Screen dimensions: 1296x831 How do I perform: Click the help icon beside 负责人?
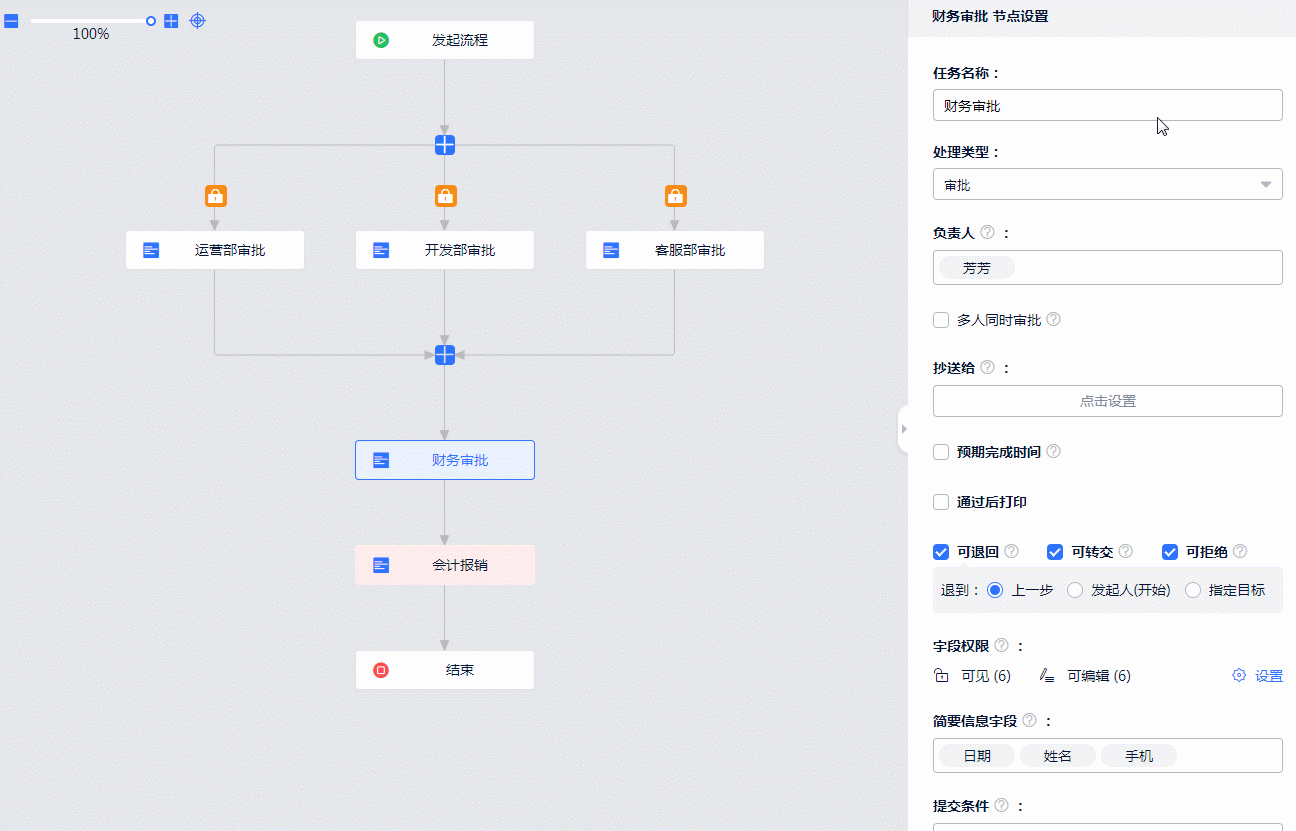tap(987, 232)
